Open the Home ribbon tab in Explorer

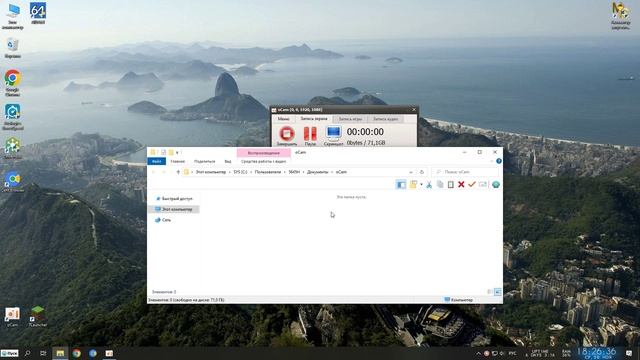click(178, 162)
